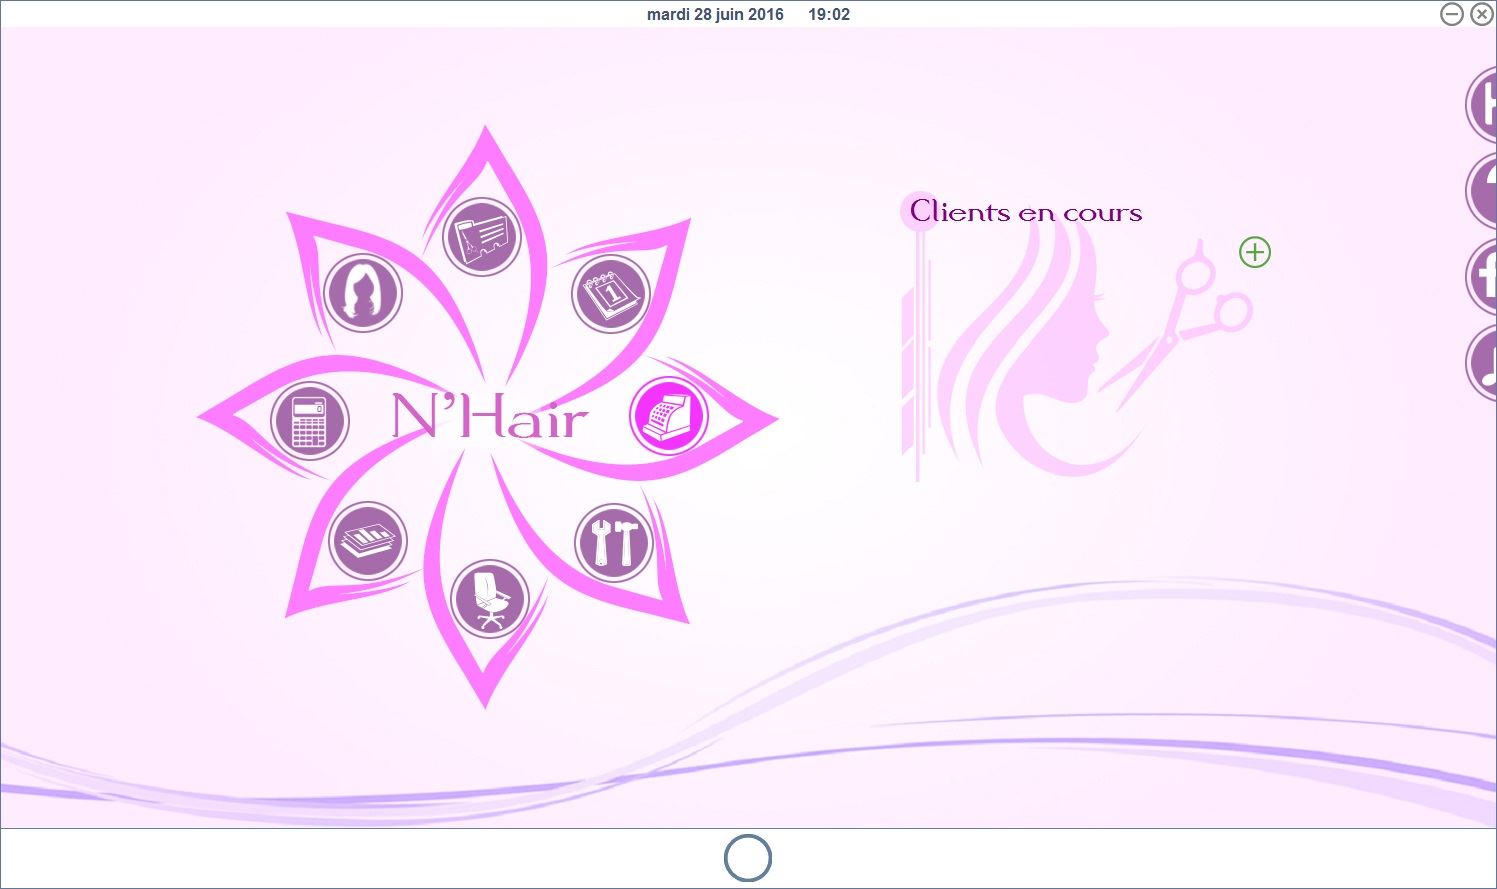
Task: Click the hairstyle wig icon
Action: tap(363, 293)
